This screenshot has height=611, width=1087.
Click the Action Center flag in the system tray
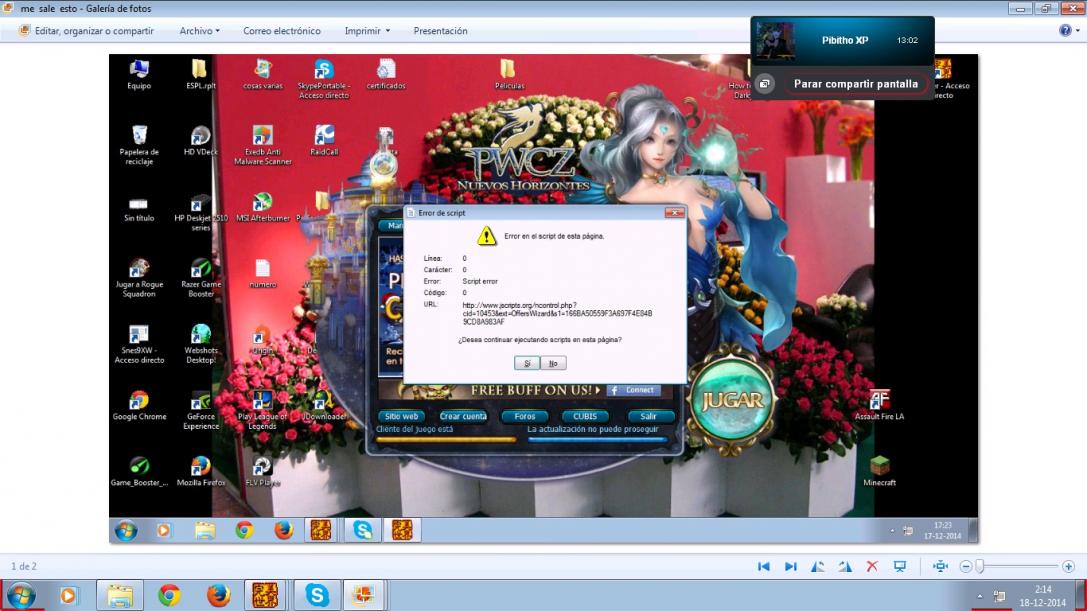click(999, 596)
